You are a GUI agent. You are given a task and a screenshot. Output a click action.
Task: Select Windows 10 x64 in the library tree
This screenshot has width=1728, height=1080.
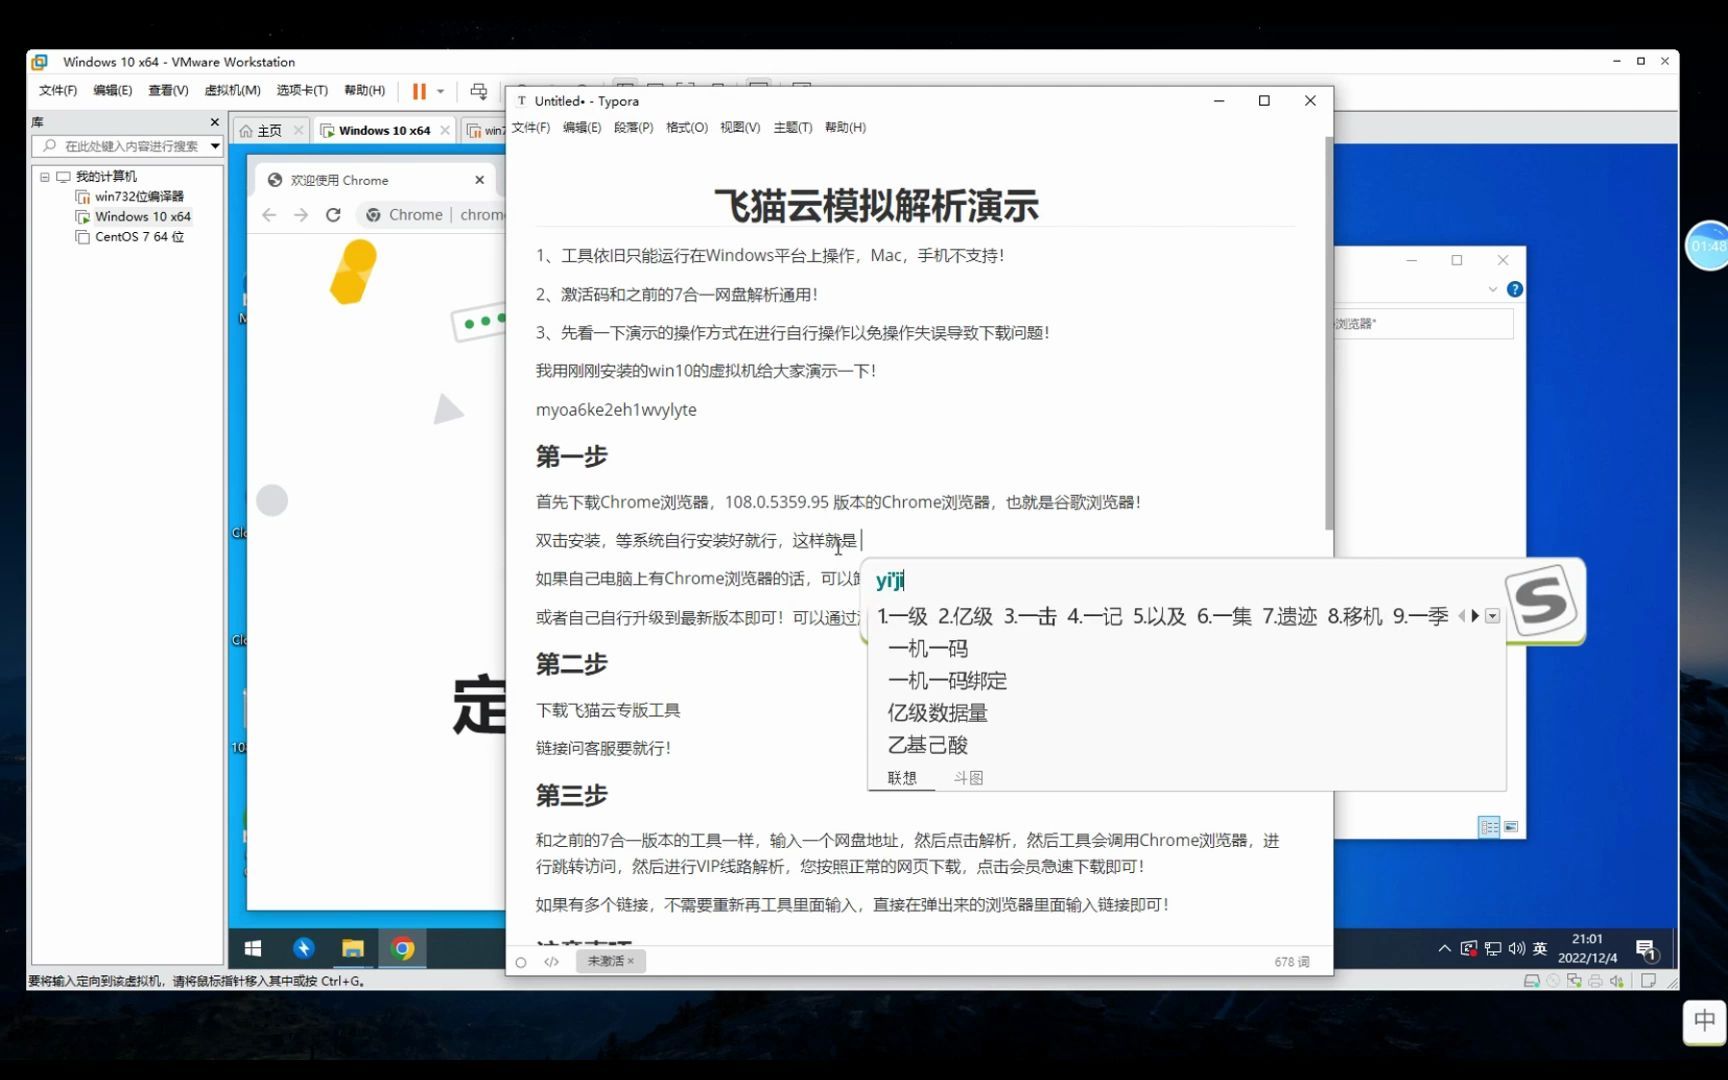[x=133, y=216]
